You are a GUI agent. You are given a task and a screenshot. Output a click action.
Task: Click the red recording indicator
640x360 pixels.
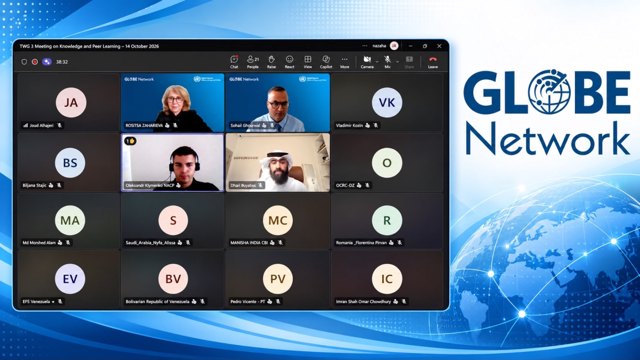point(35,62)
